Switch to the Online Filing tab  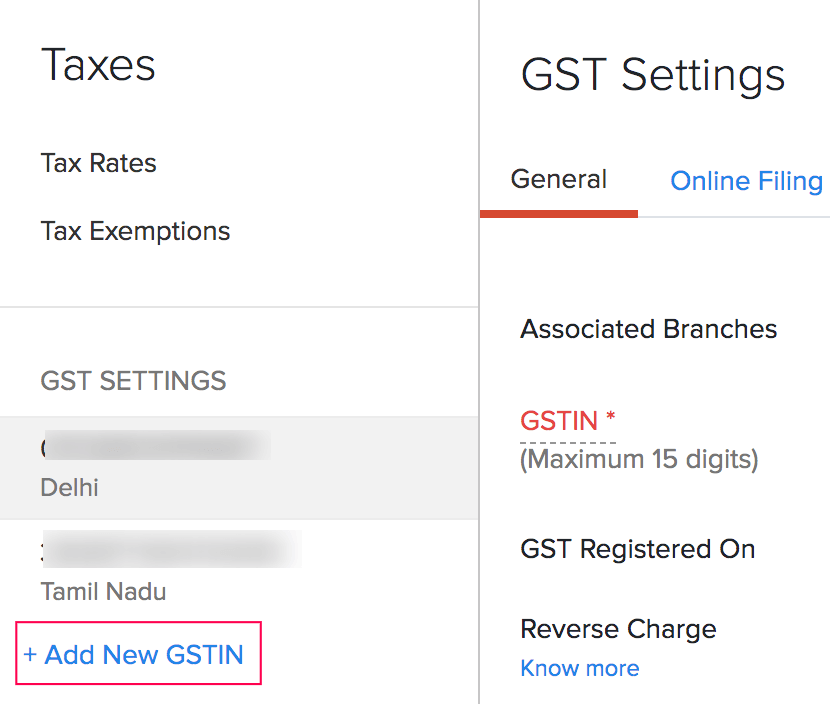coord(746,181)
